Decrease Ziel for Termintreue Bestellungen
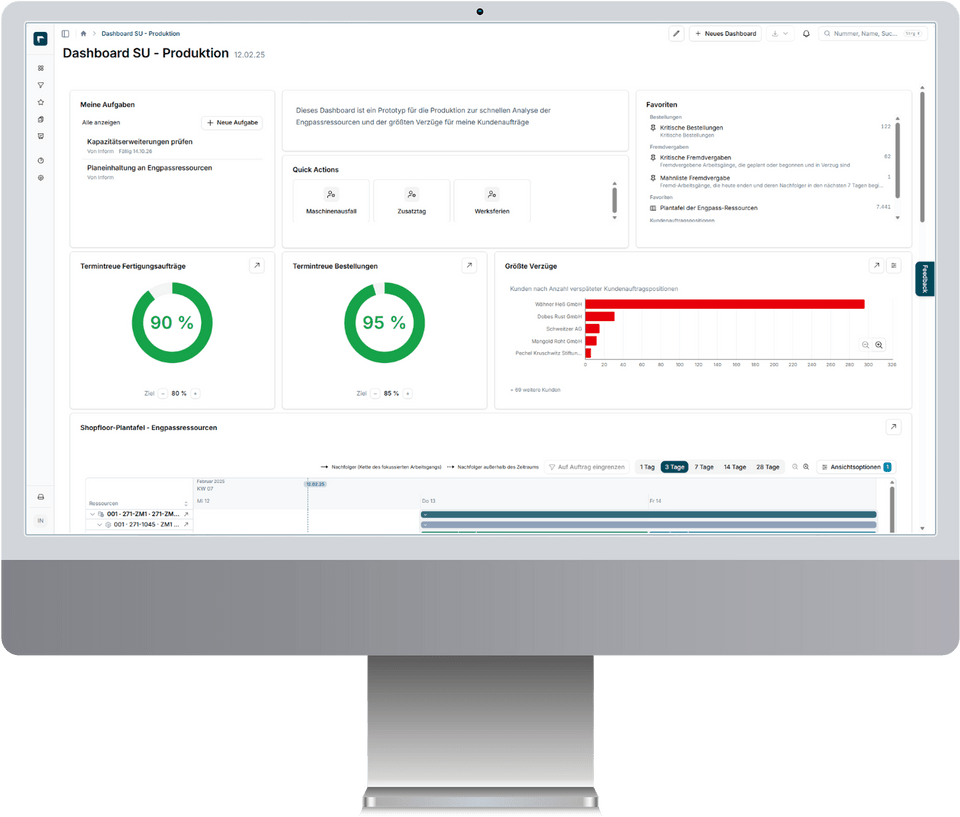The image size is (960, 817). click(375, 393)
